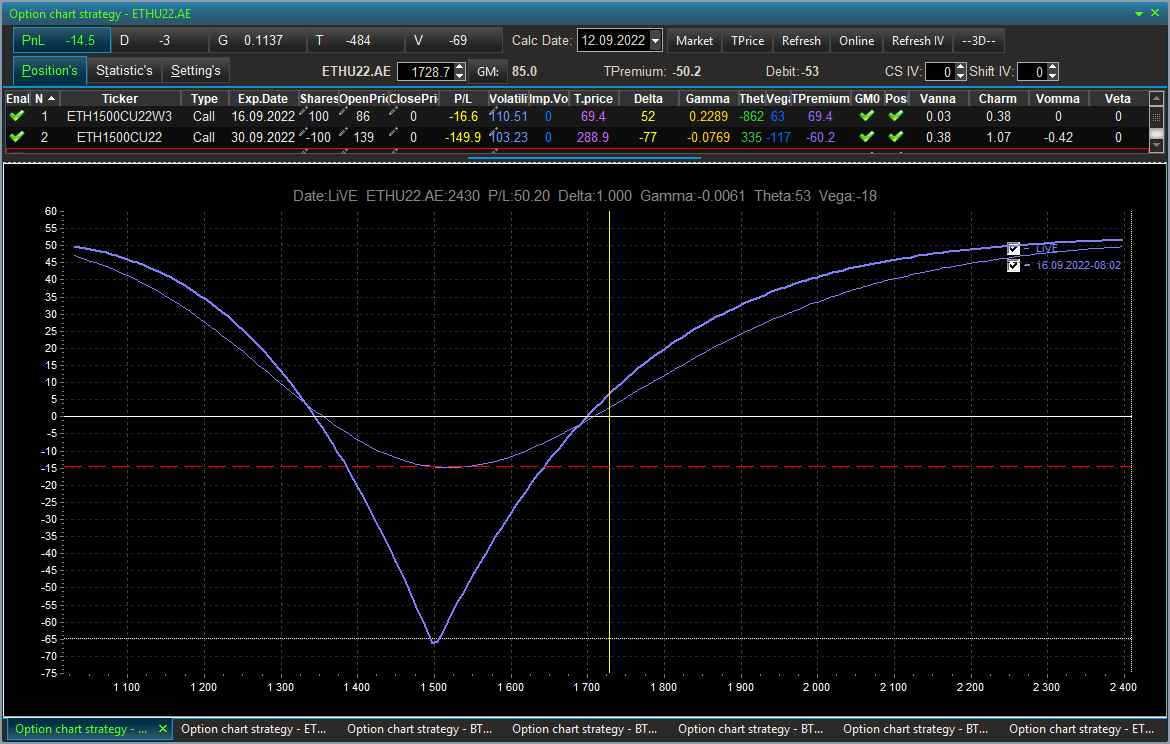Toggle GM0 checkmark for ETH1500CU22 row
This screenshot has height=744, width=1170.
tap(866, 137)
